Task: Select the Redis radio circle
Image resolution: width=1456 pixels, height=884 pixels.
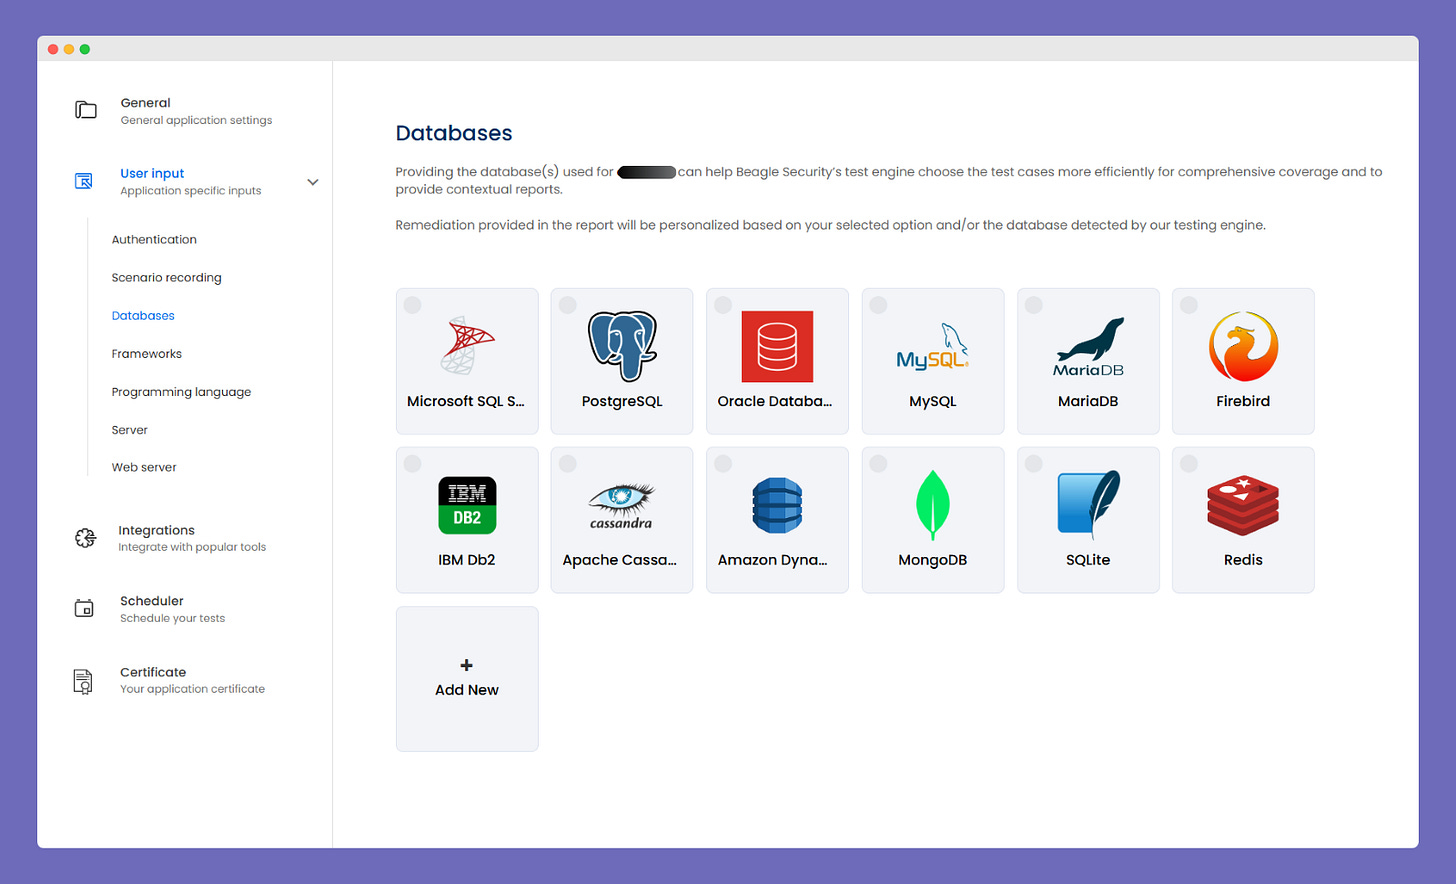Action: [1189, 464]
